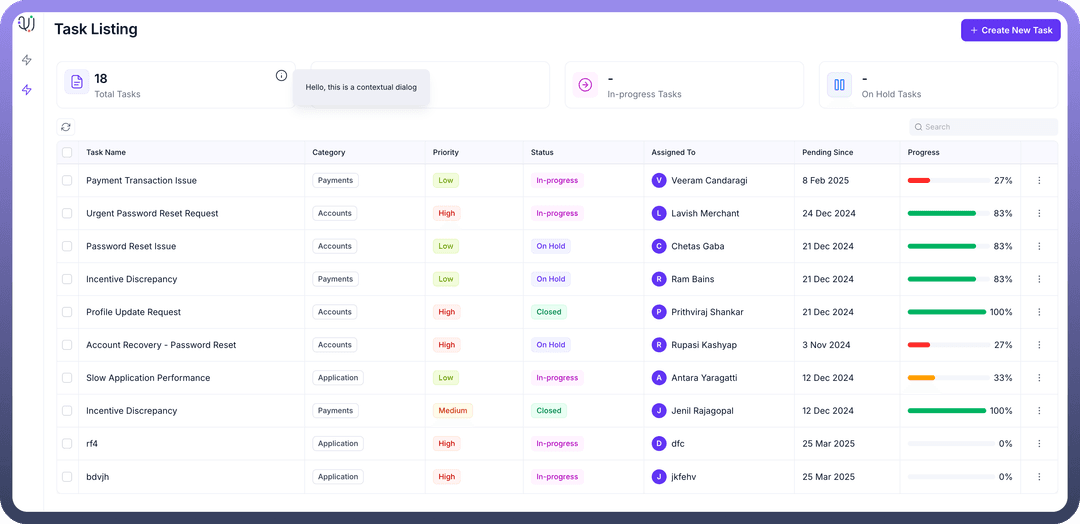Focus the Search input field
Viewport: 1080px width, 524px height.
tap(987, 127)
